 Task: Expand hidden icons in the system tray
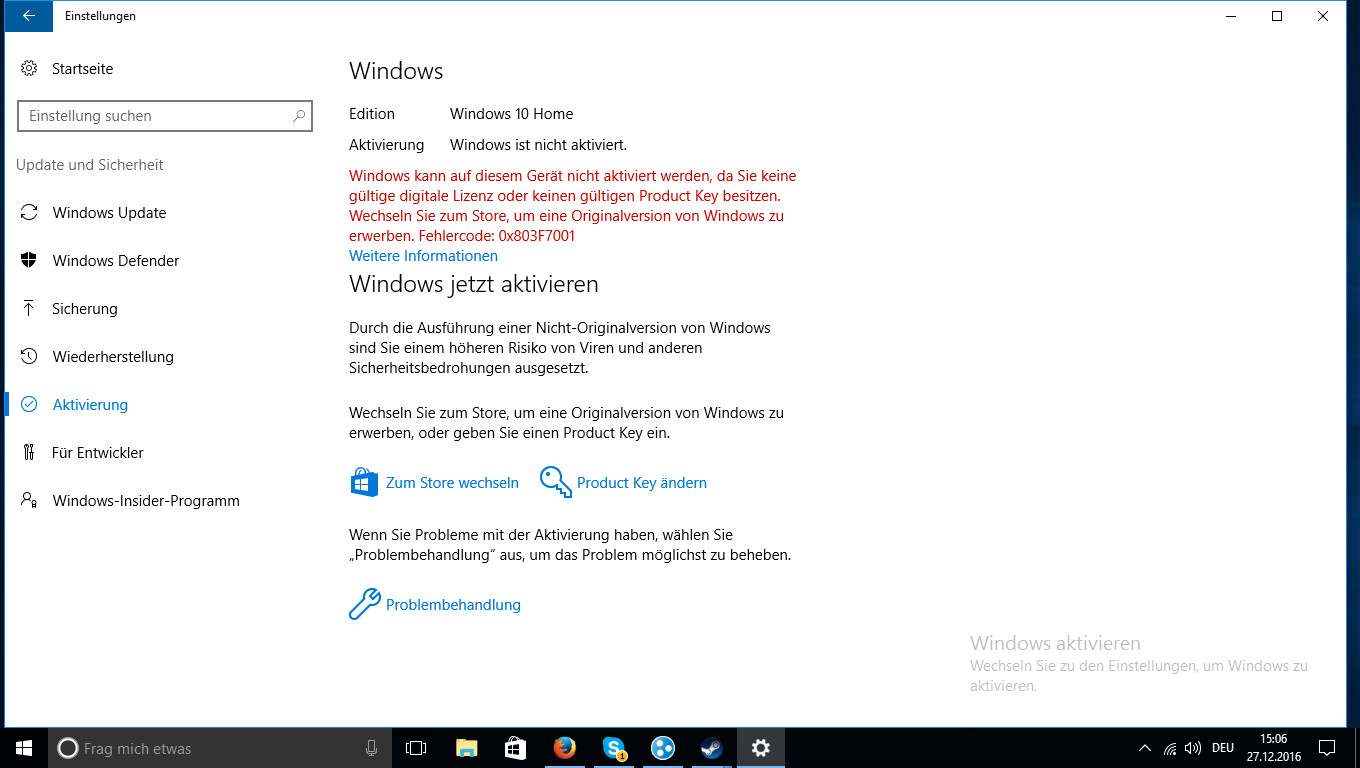point(1144,747)
